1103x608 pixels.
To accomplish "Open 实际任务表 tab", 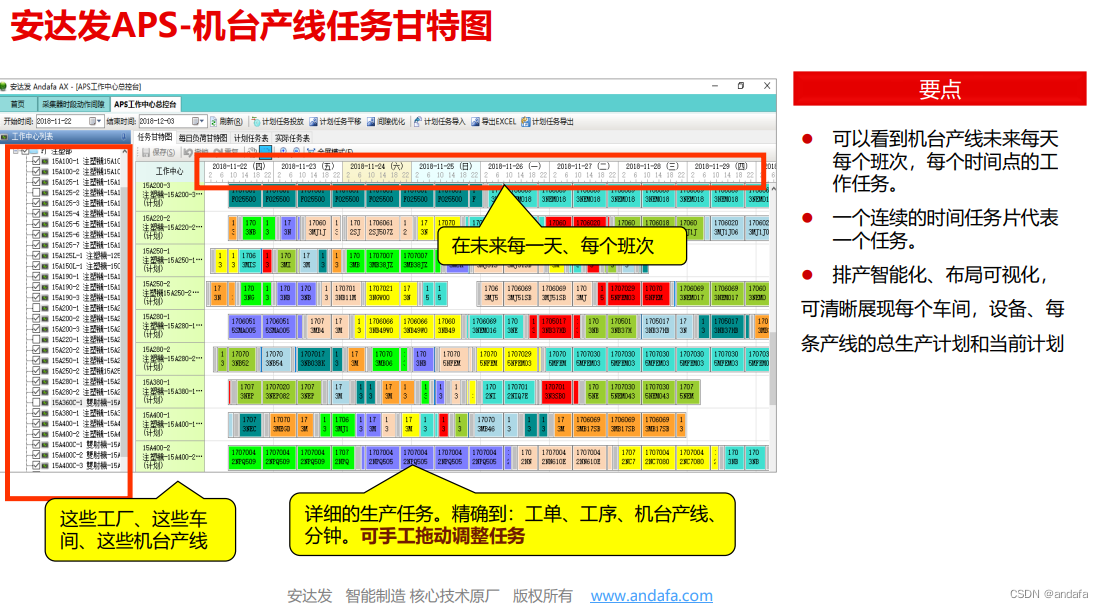I will [293, 138].
